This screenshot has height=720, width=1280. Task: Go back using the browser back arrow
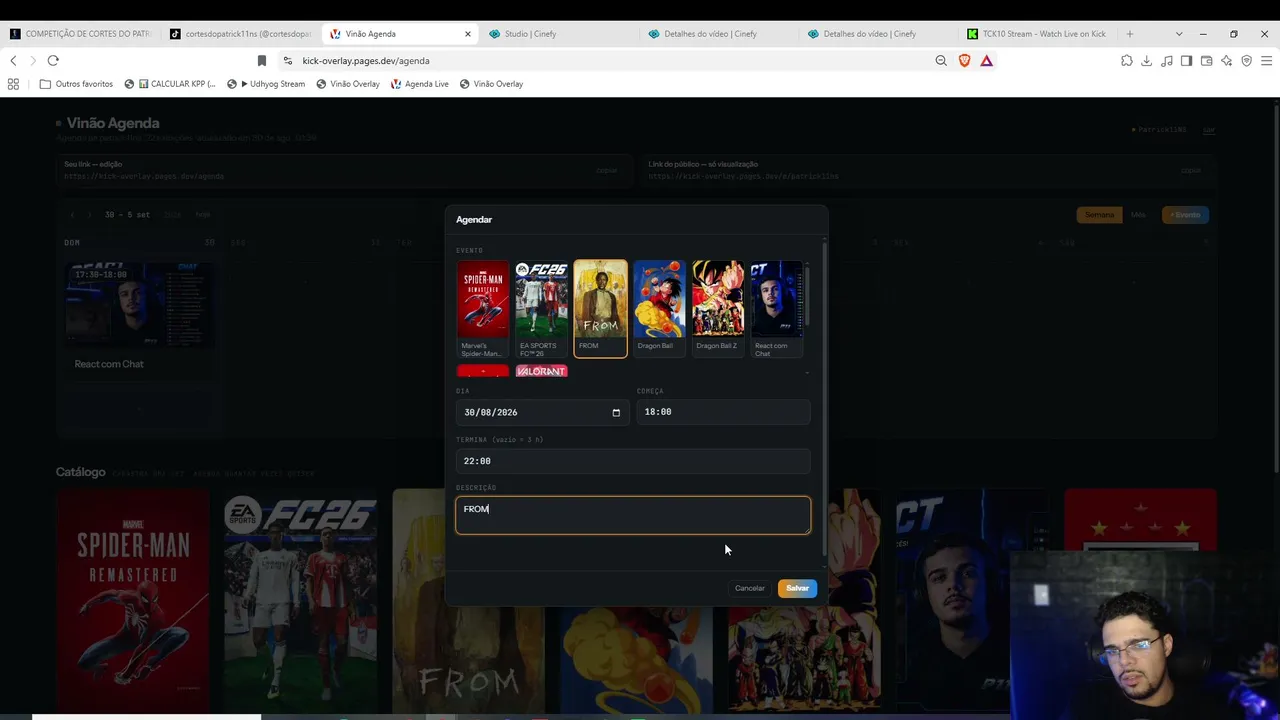[13, 61]
